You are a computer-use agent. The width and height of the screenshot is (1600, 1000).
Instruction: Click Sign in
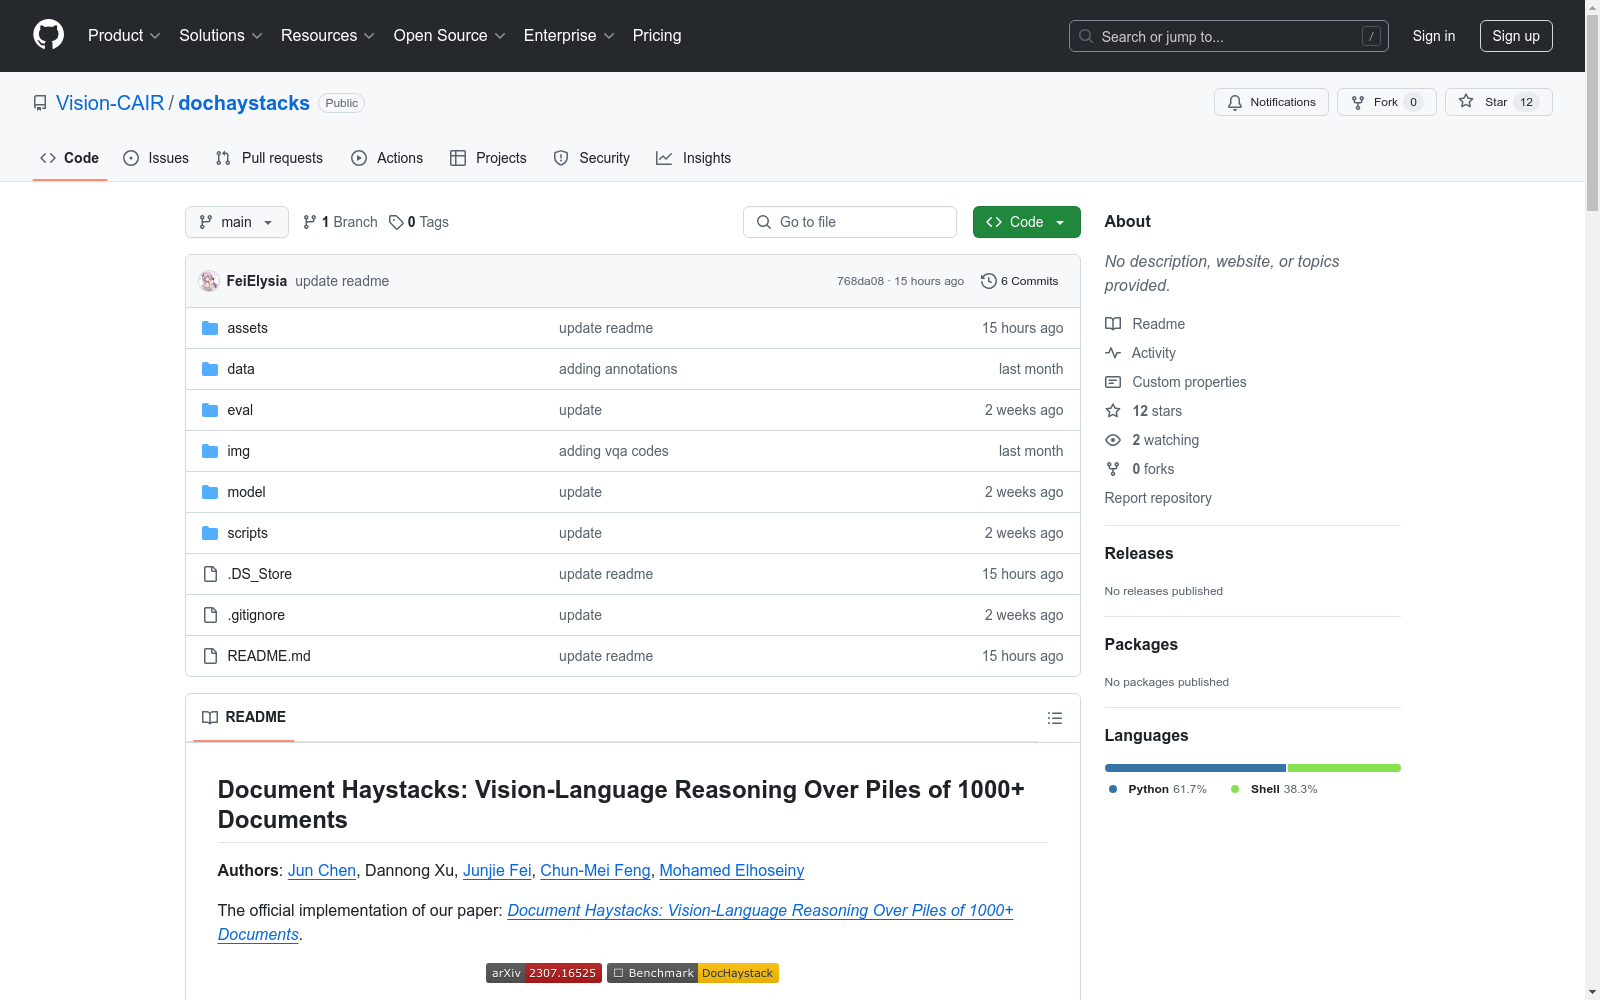1434,36
